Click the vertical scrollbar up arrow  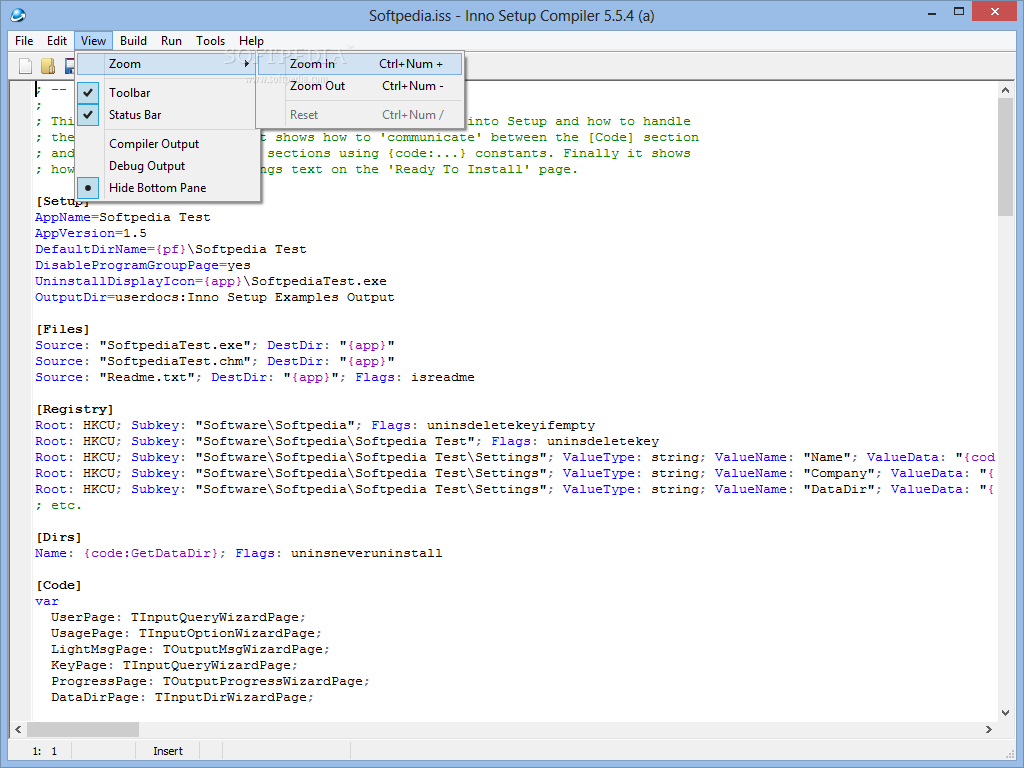point(1005,90)
